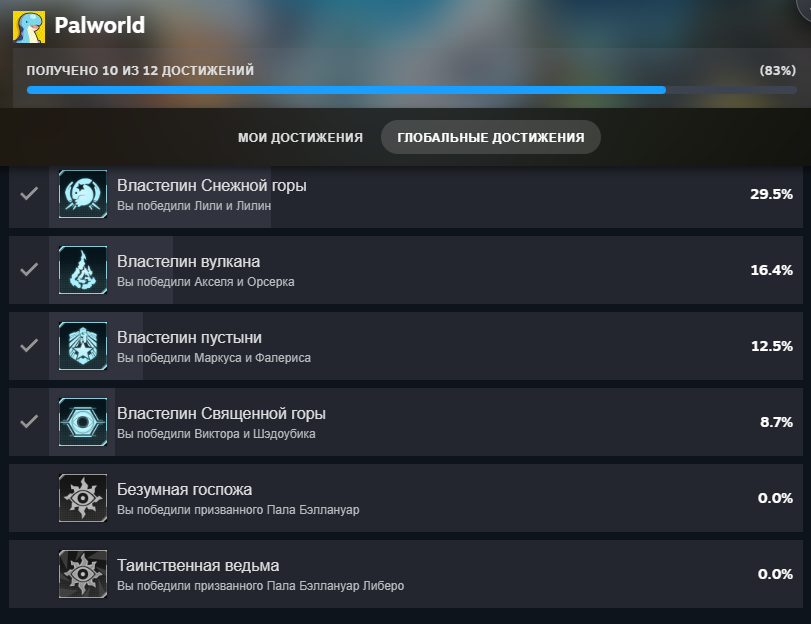Click the Властелин пустыни badge icon
The height and width of the screenshot is (624, 811).
83,346
